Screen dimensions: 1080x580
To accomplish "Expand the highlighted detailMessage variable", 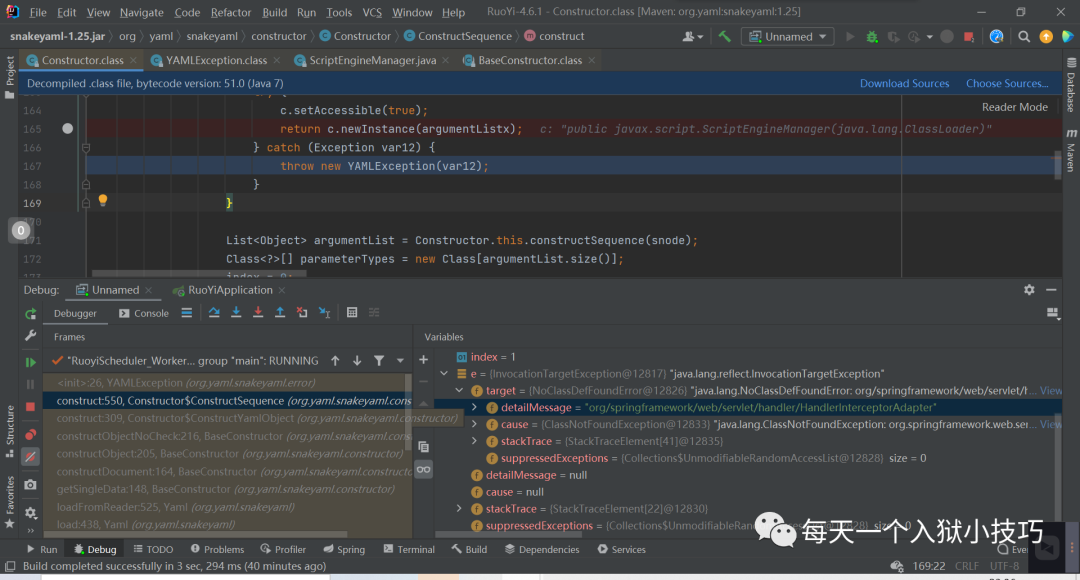I will pyautogui.click(x=475, y=408).
